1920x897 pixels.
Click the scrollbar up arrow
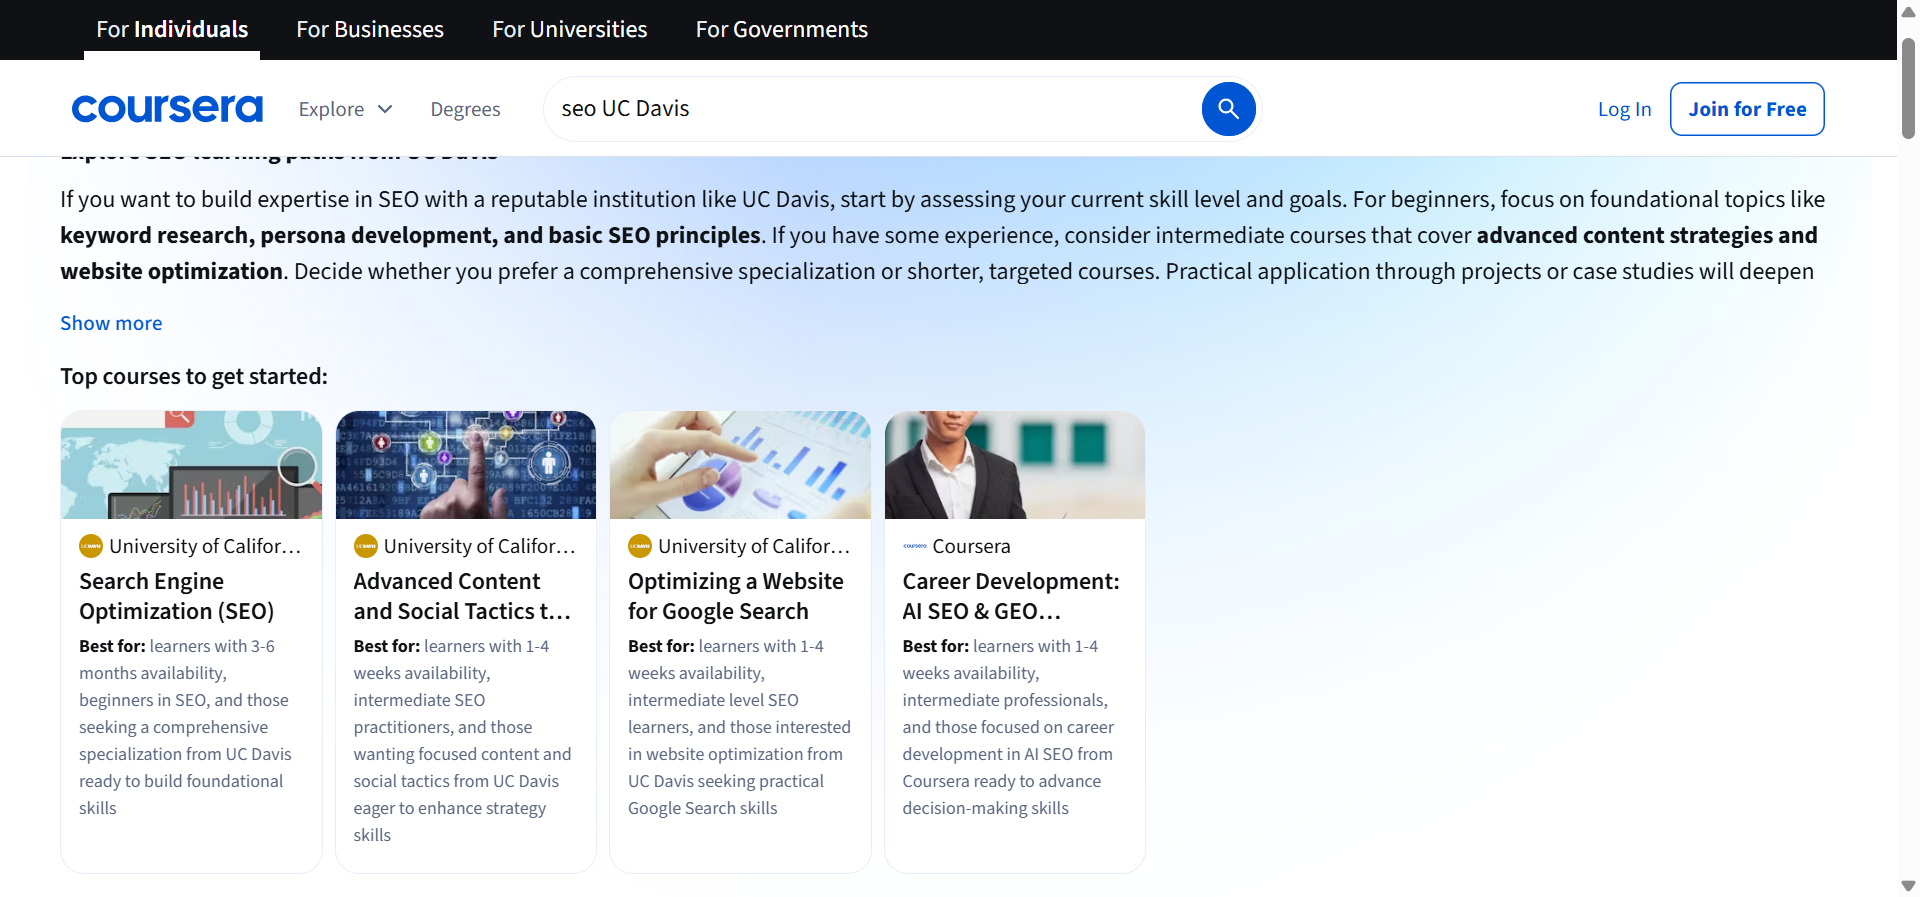pyautogui.click(x=1906, y=11)
